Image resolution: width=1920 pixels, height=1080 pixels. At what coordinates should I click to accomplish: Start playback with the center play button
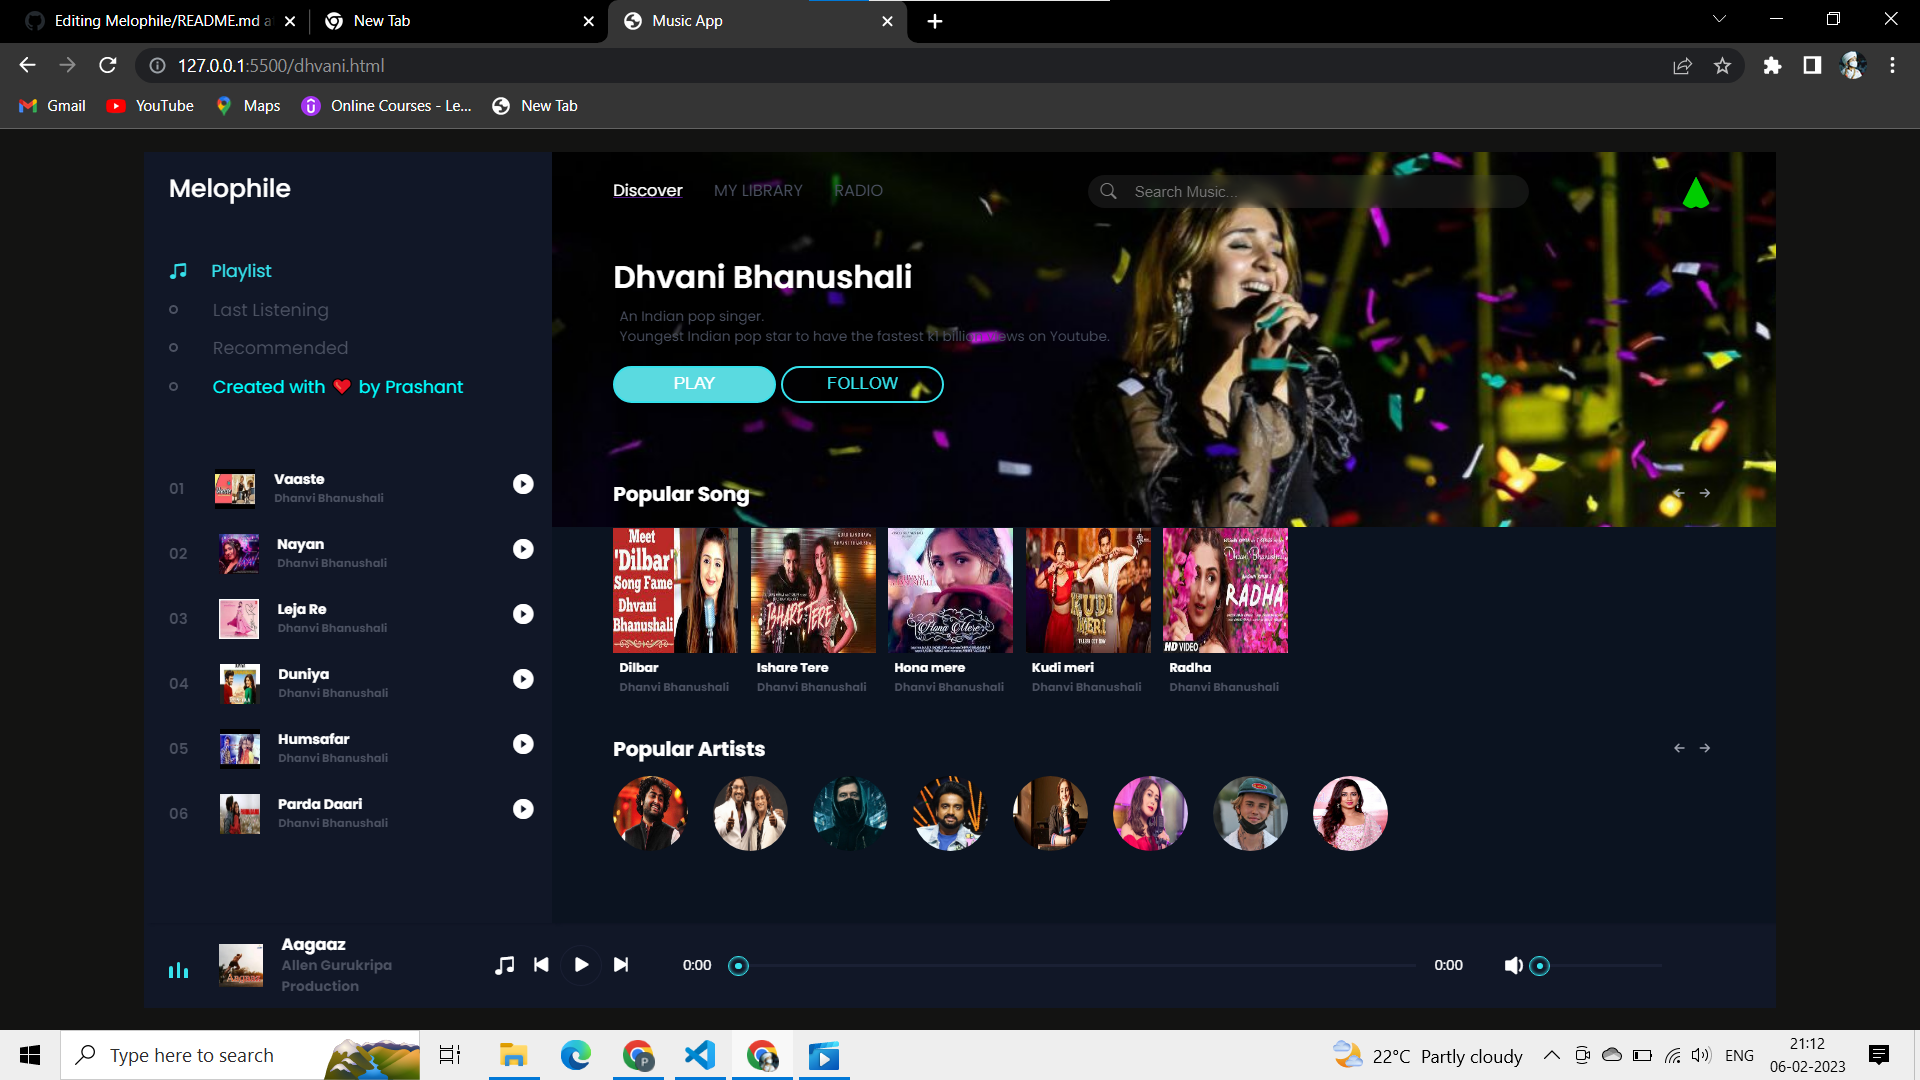[x=581, y=965]
